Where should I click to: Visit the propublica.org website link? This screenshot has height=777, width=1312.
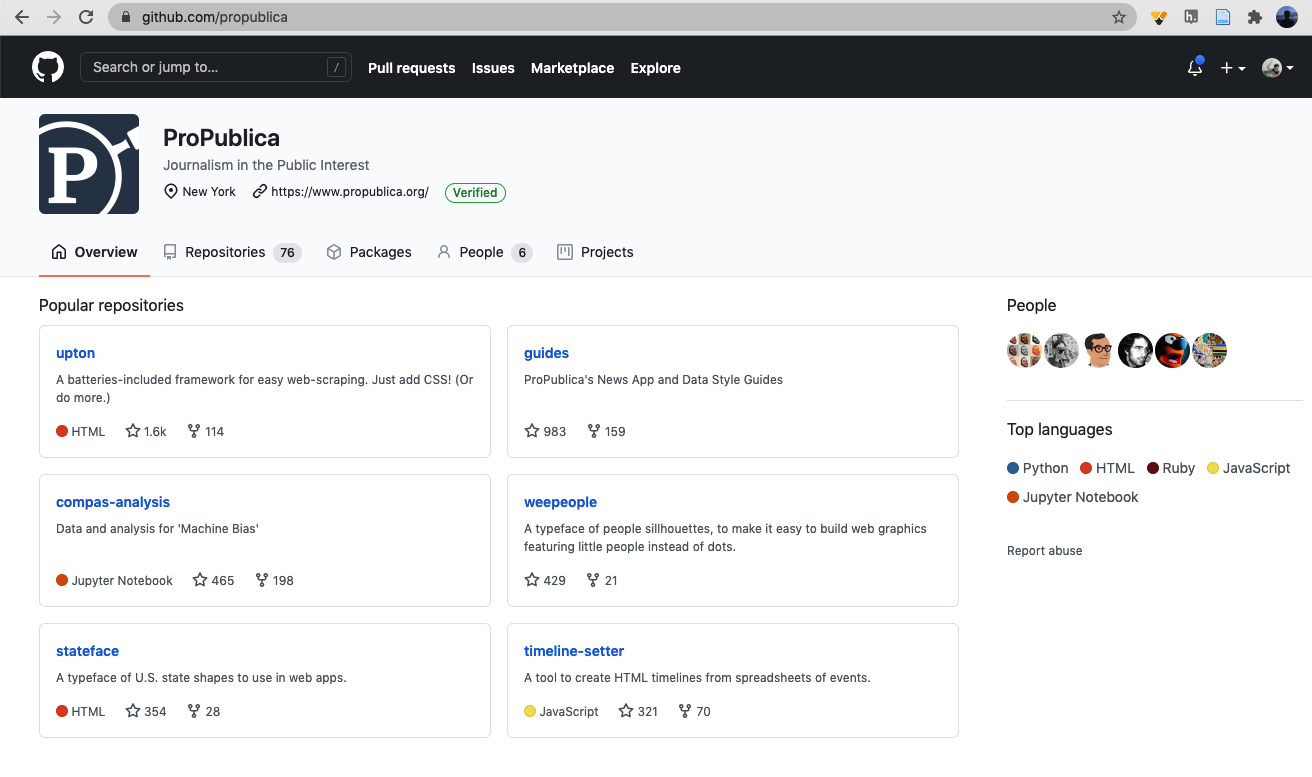pos(349,192)
